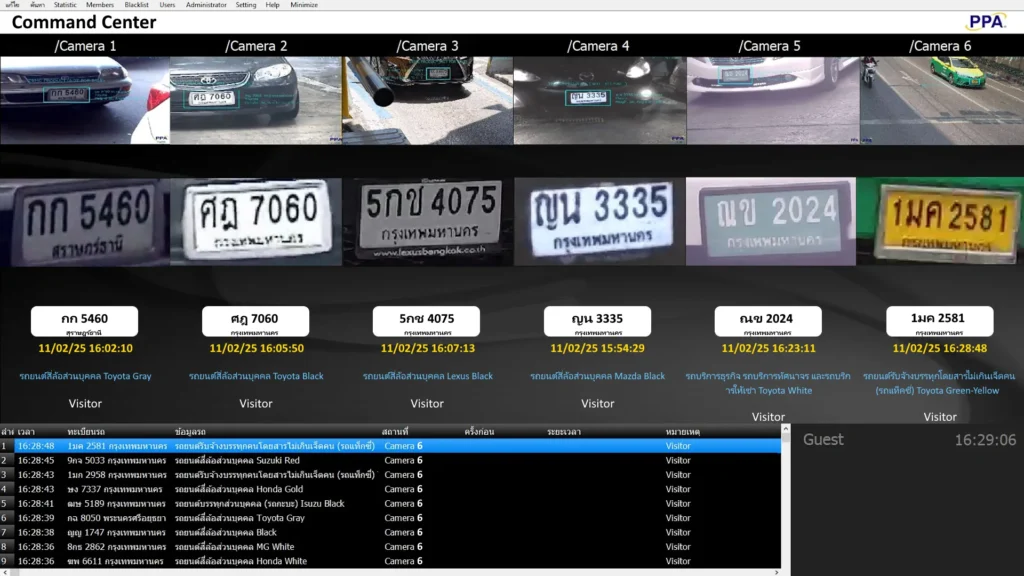Screen dimensions: 1024x576
Task: Click the Members menu item
Action: [100, 5]
